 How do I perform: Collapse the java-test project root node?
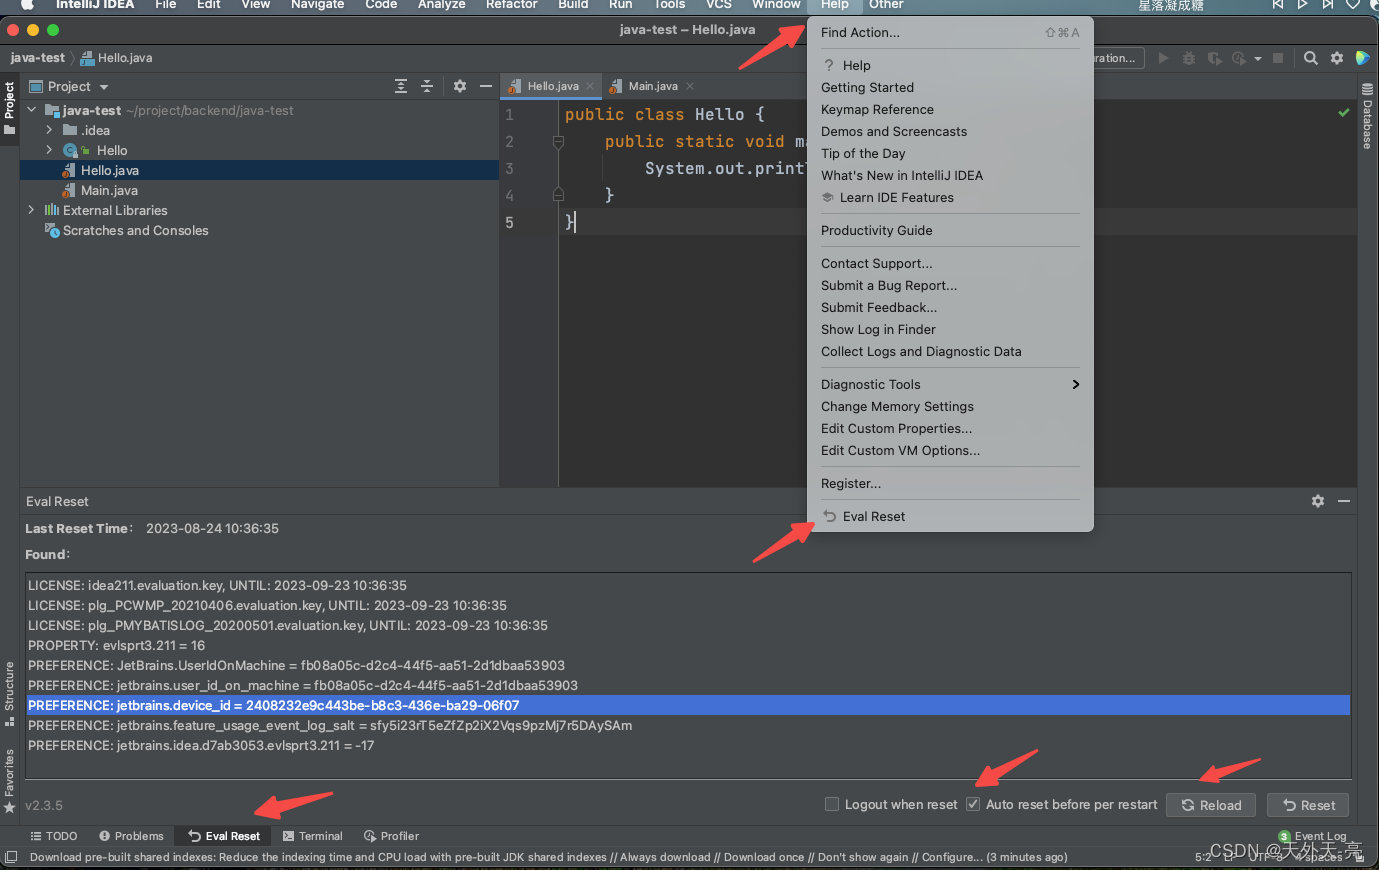click(x=32, y=110)
